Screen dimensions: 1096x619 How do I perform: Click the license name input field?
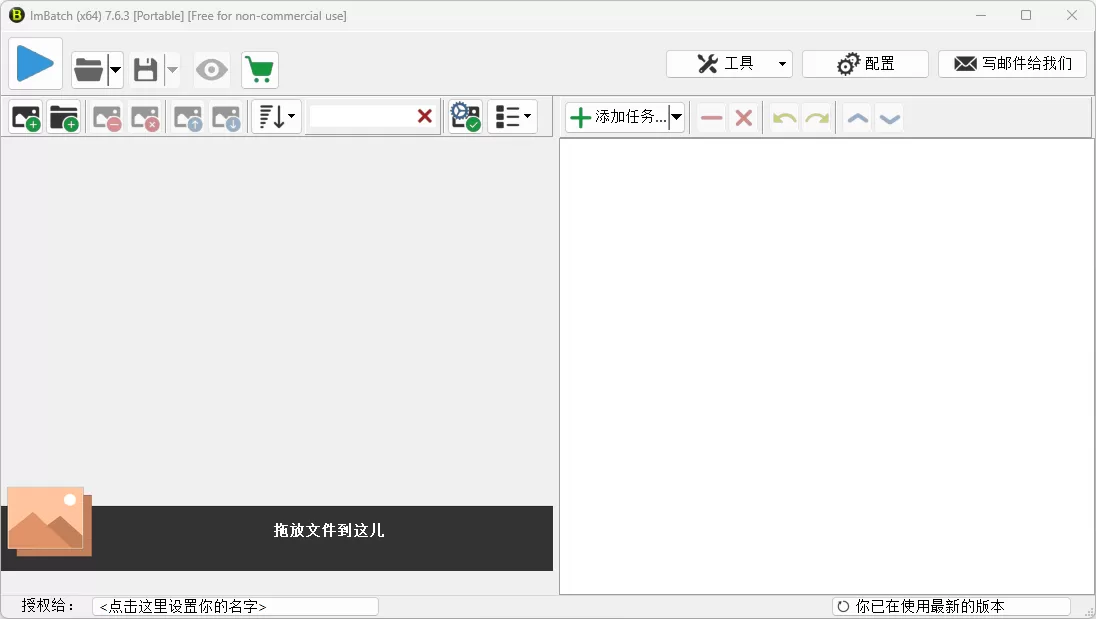click(235, 605)
